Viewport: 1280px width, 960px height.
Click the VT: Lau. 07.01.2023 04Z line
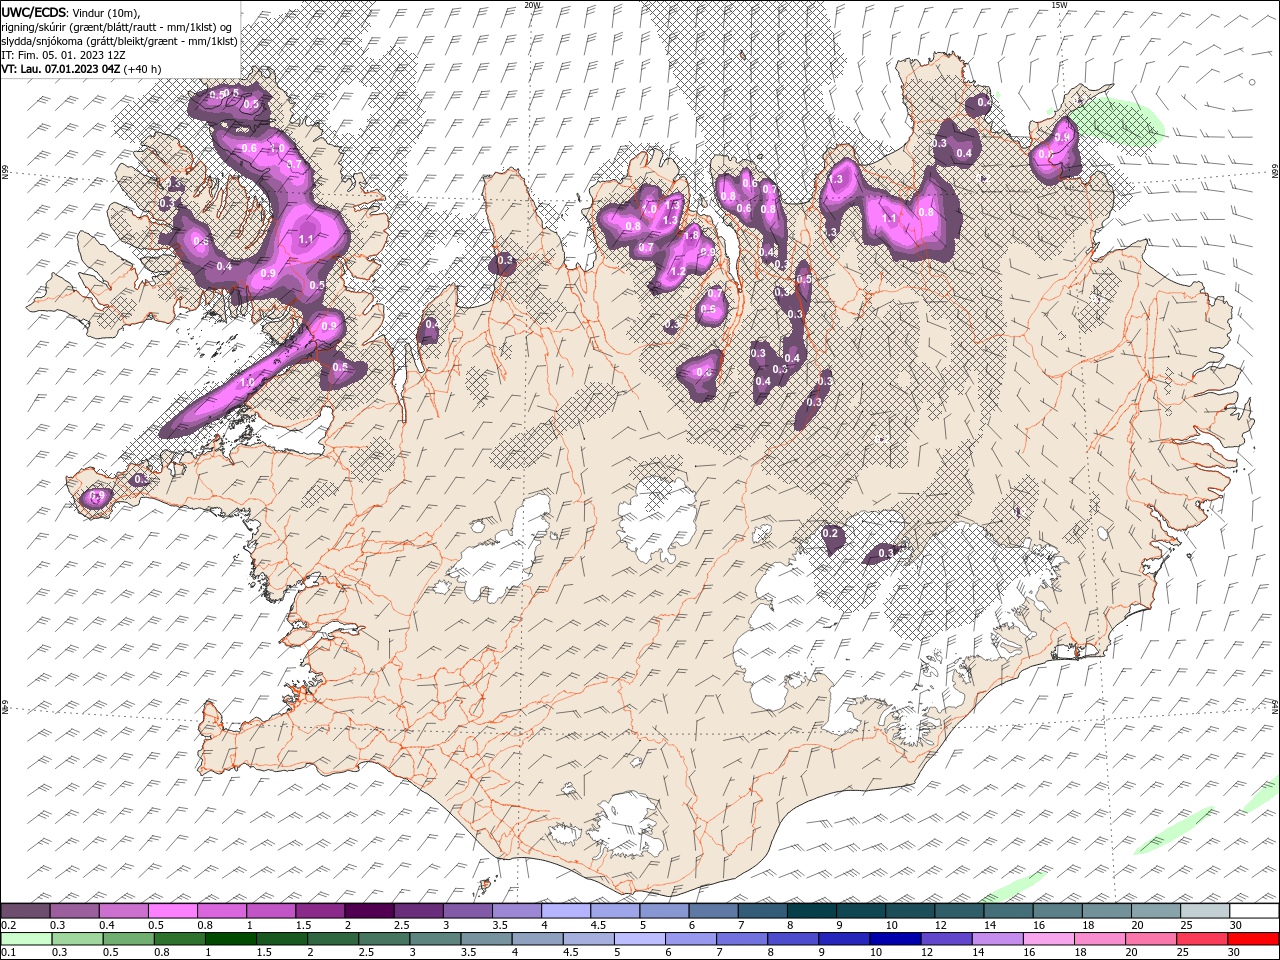pyautogui.click(x=82, y=69)
